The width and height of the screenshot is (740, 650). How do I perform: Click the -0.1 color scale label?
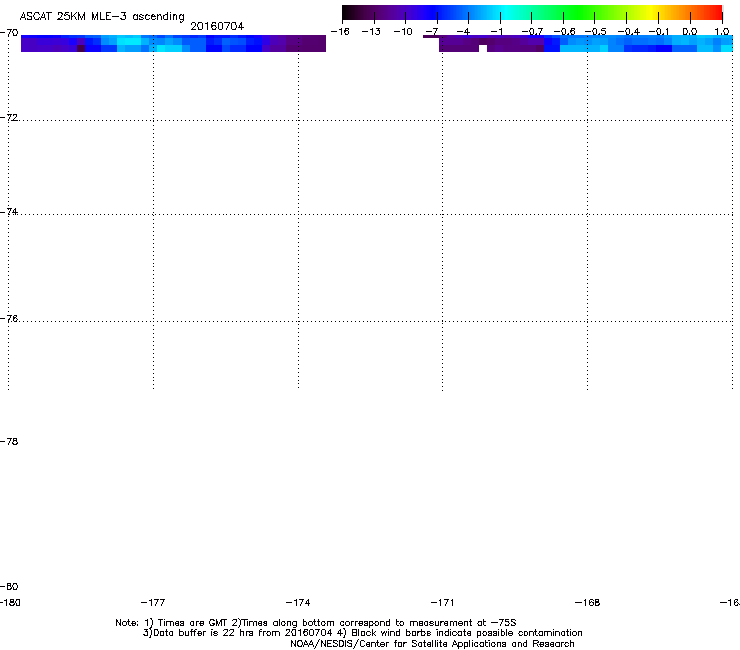[659, 32]
